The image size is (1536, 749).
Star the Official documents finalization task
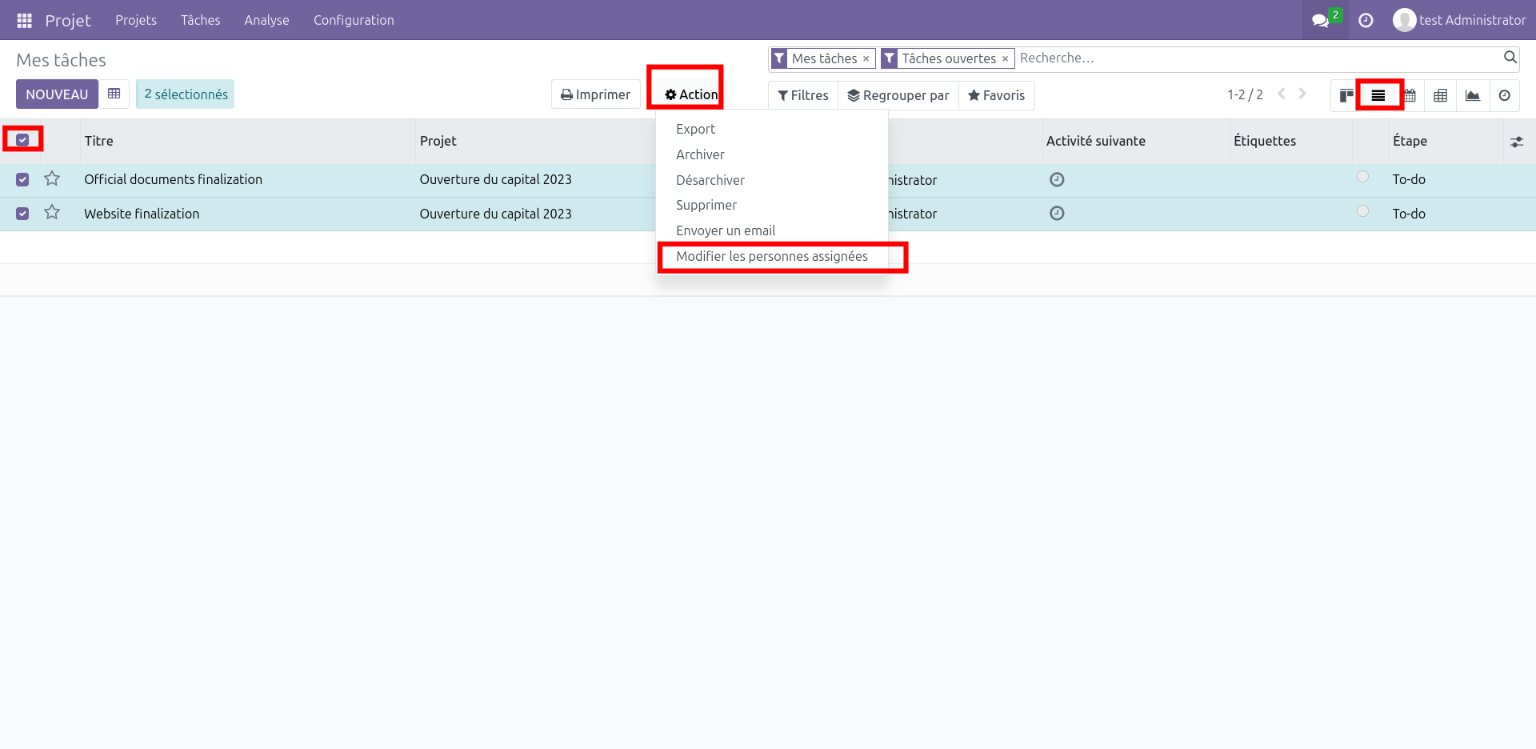(x=52, y=179)
